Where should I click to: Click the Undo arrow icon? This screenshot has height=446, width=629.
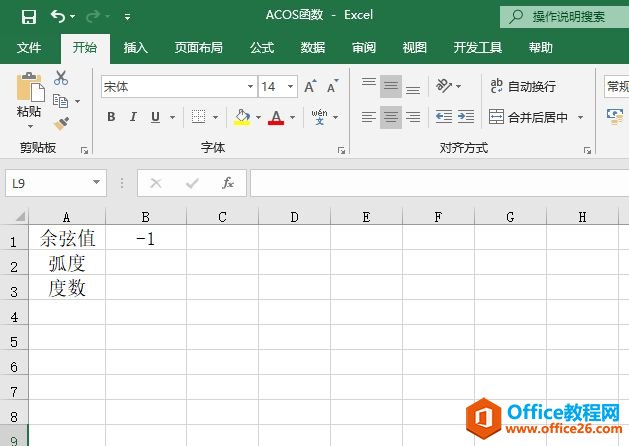[x=58, y=16]
